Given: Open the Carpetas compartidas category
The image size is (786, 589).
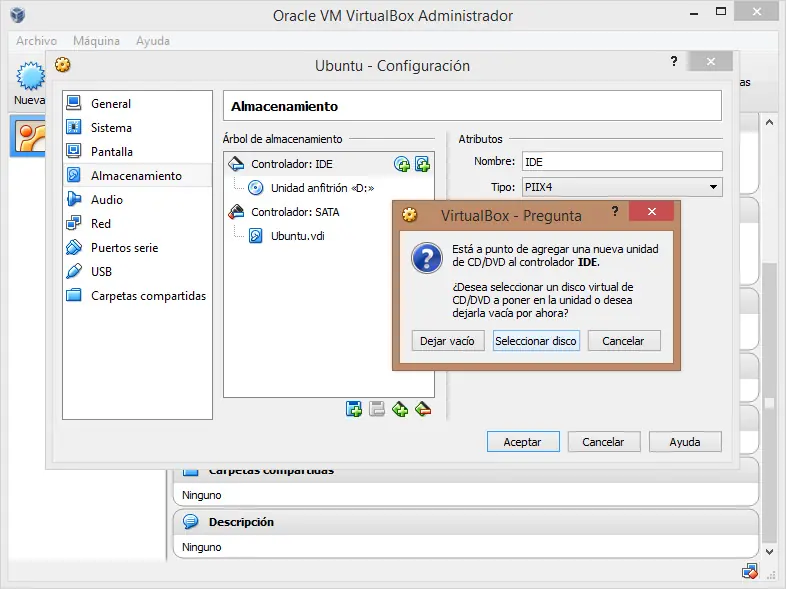Looking at the screenshot, I should point(137,296).
